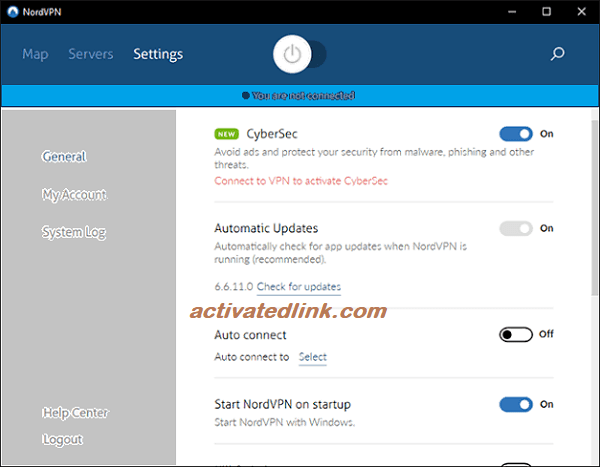Select the Settings tab
Screen dimensions: 600x467
(158, 54)
